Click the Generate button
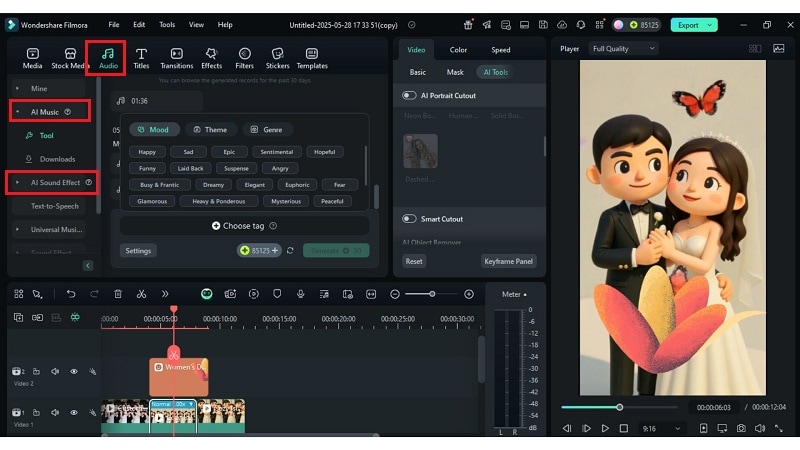The image size is (800, 450). [336, 251]
